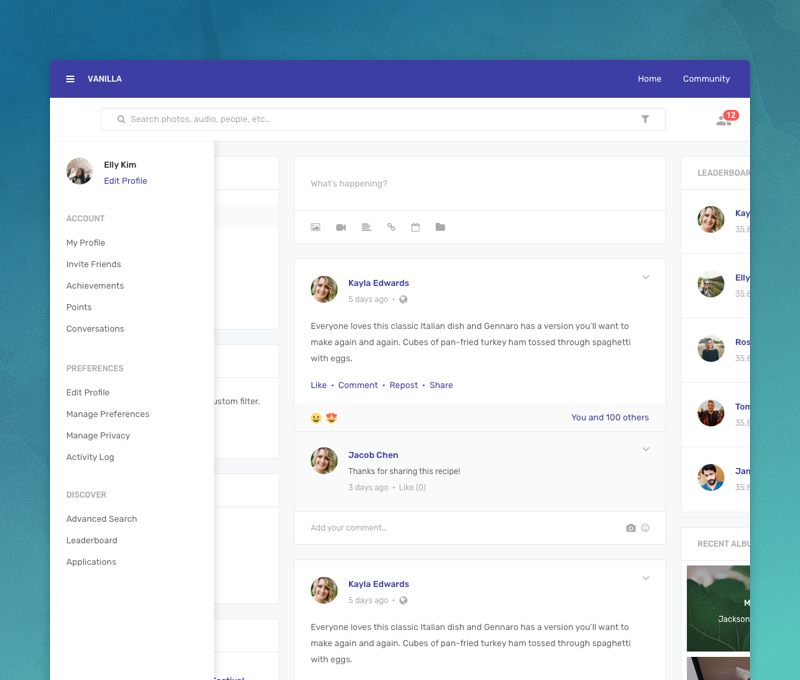This screenshot has width=800, height=680.
Task: Open Kayla Edwards' name on the lower post
Action: 379,584
